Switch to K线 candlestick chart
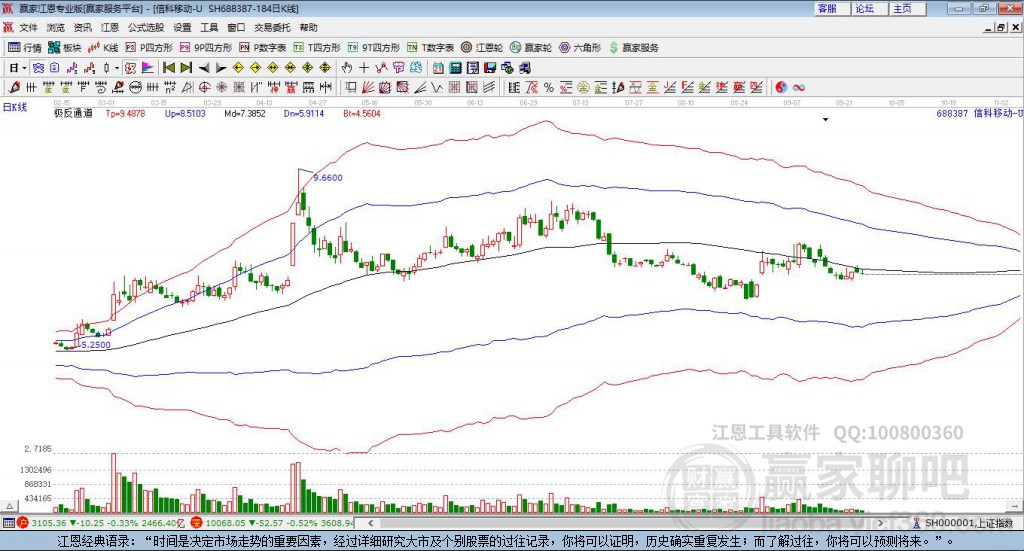This screenshot has width=1024, height=551. pyautogui.click(x=103, y=48)
